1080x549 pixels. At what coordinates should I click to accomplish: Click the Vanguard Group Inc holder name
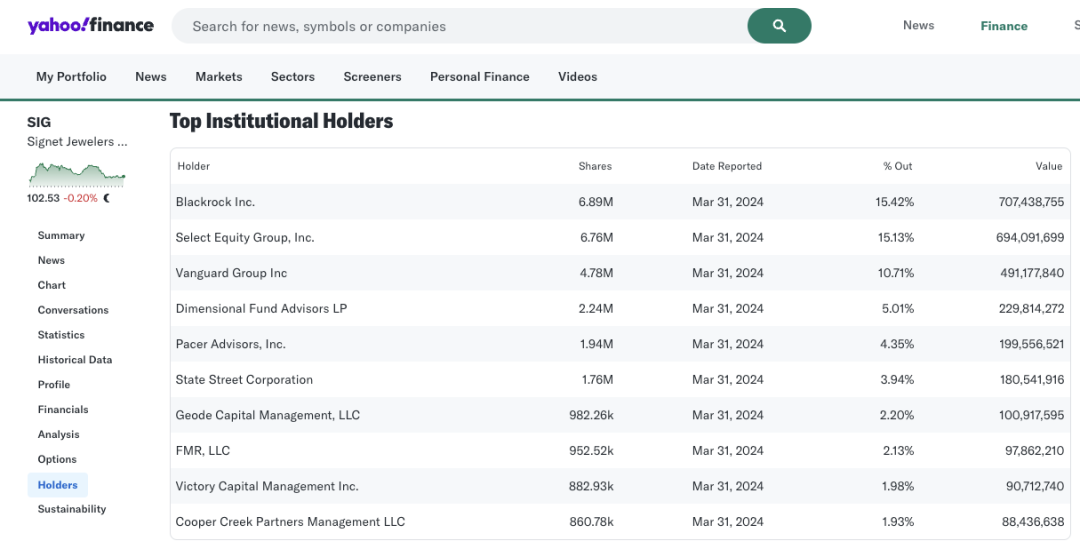tap(231, 273)
